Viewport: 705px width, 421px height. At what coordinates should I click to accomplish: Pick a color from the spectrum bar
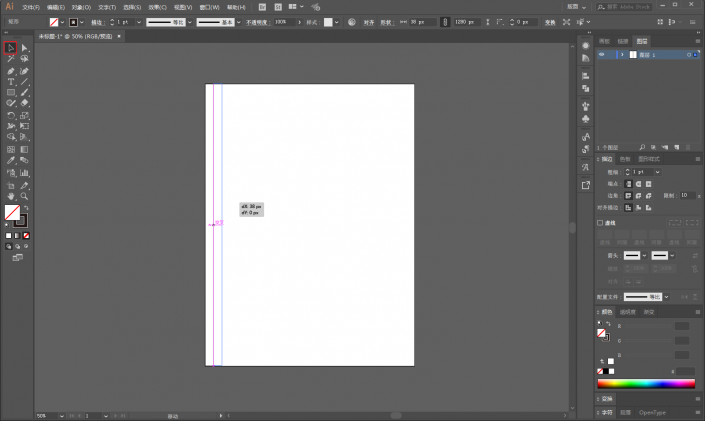tap(646, 384)
